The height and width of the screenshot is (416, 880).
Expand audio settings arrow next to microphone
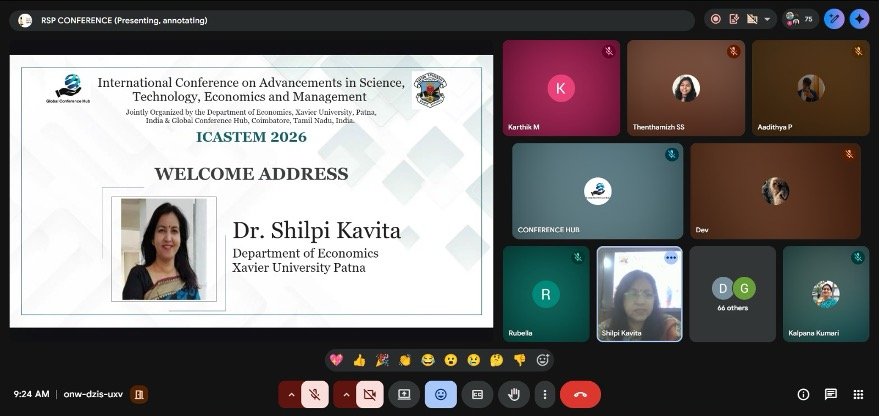pos(291,395)
